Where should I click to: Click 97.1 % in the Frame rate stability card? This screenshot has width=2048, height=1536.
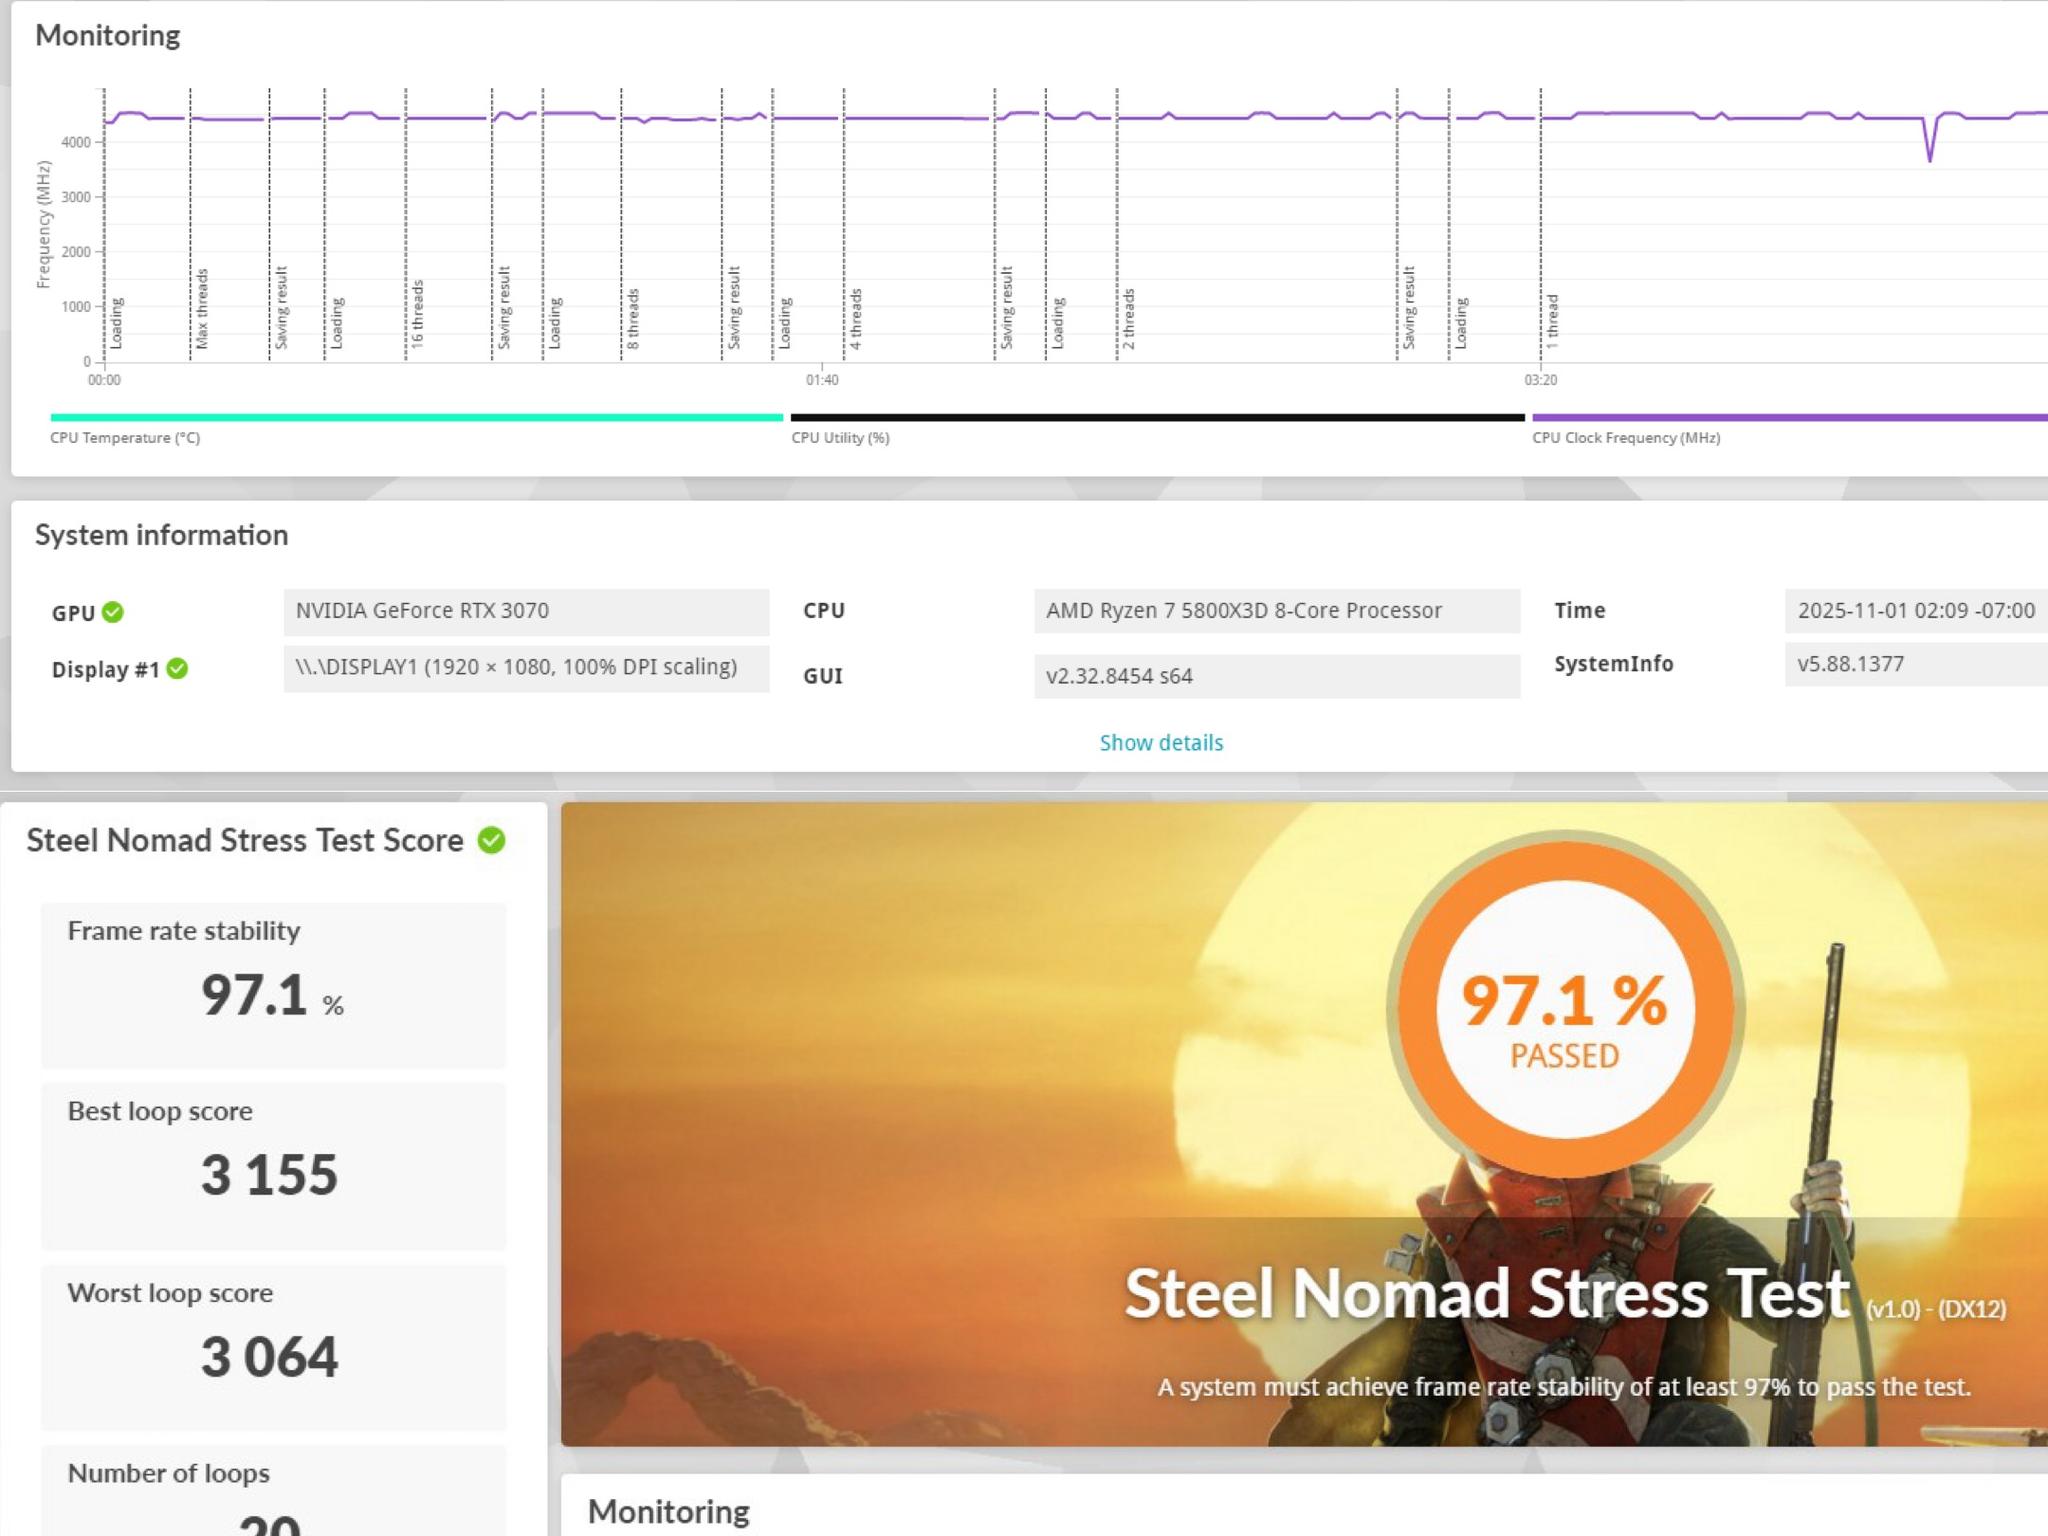(272, 995)
